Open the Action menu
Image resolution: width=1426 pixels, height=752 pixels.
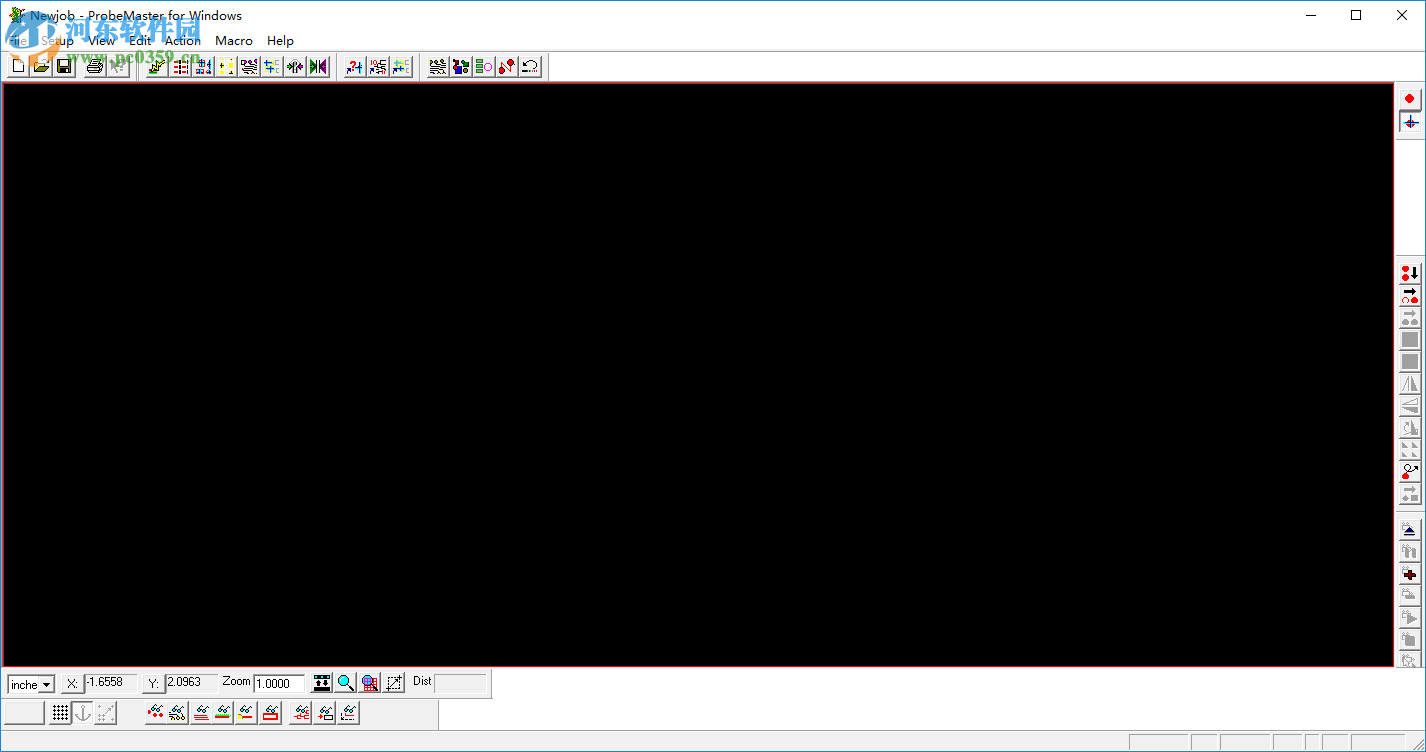coord(182,41)
